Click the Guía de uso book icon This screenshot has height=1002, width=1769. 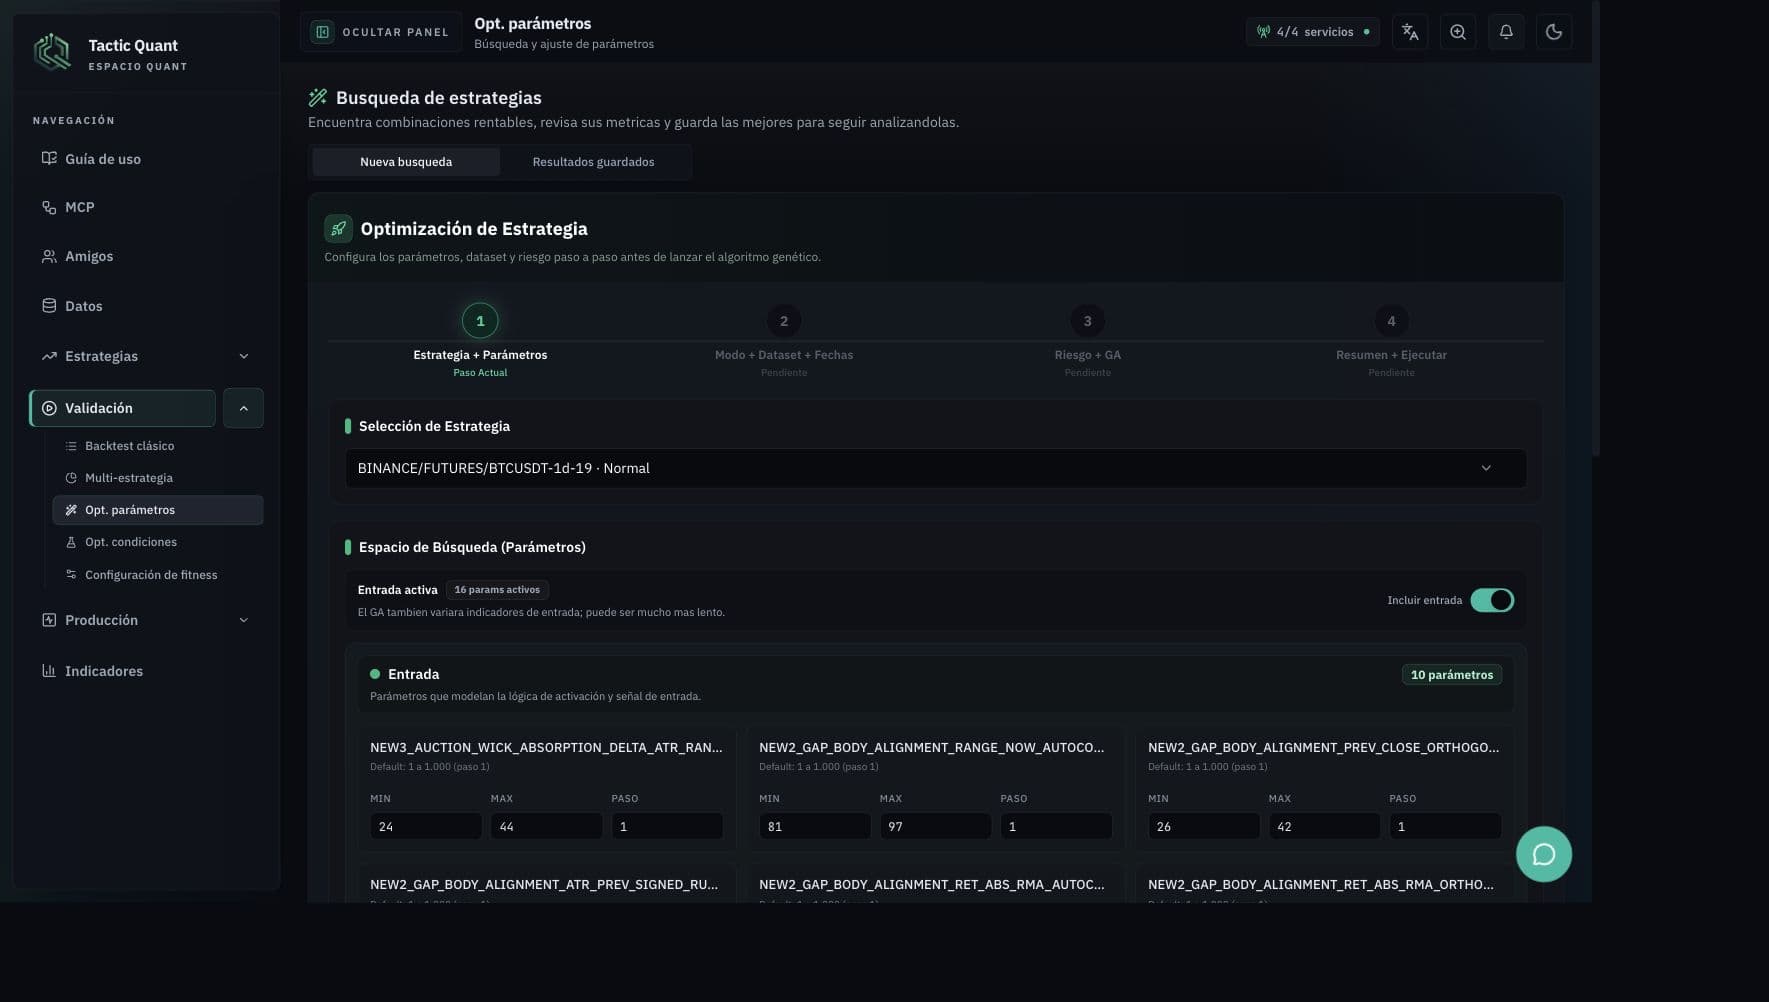(x=49, y=158)
